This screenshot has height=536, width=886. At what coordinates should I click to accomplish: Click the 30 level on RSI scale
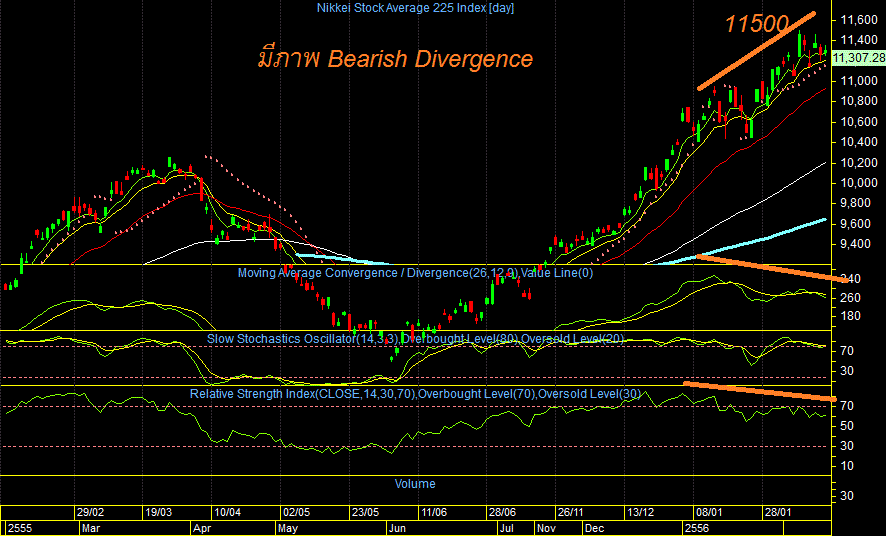pyautogui.click(x=846, y=446)
